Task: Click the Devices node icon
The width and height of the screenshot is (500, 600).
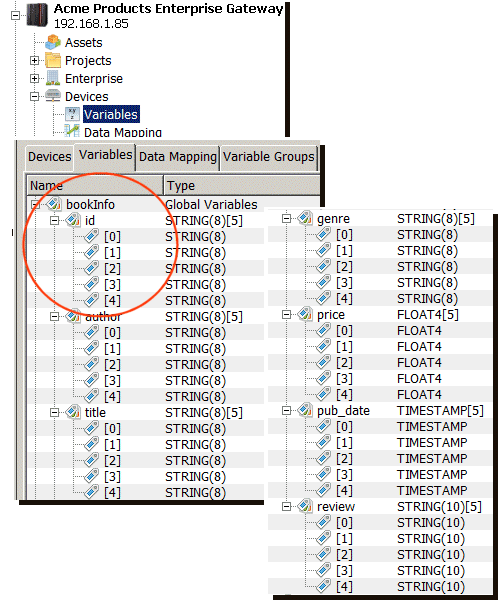Action: pos(53,96)
